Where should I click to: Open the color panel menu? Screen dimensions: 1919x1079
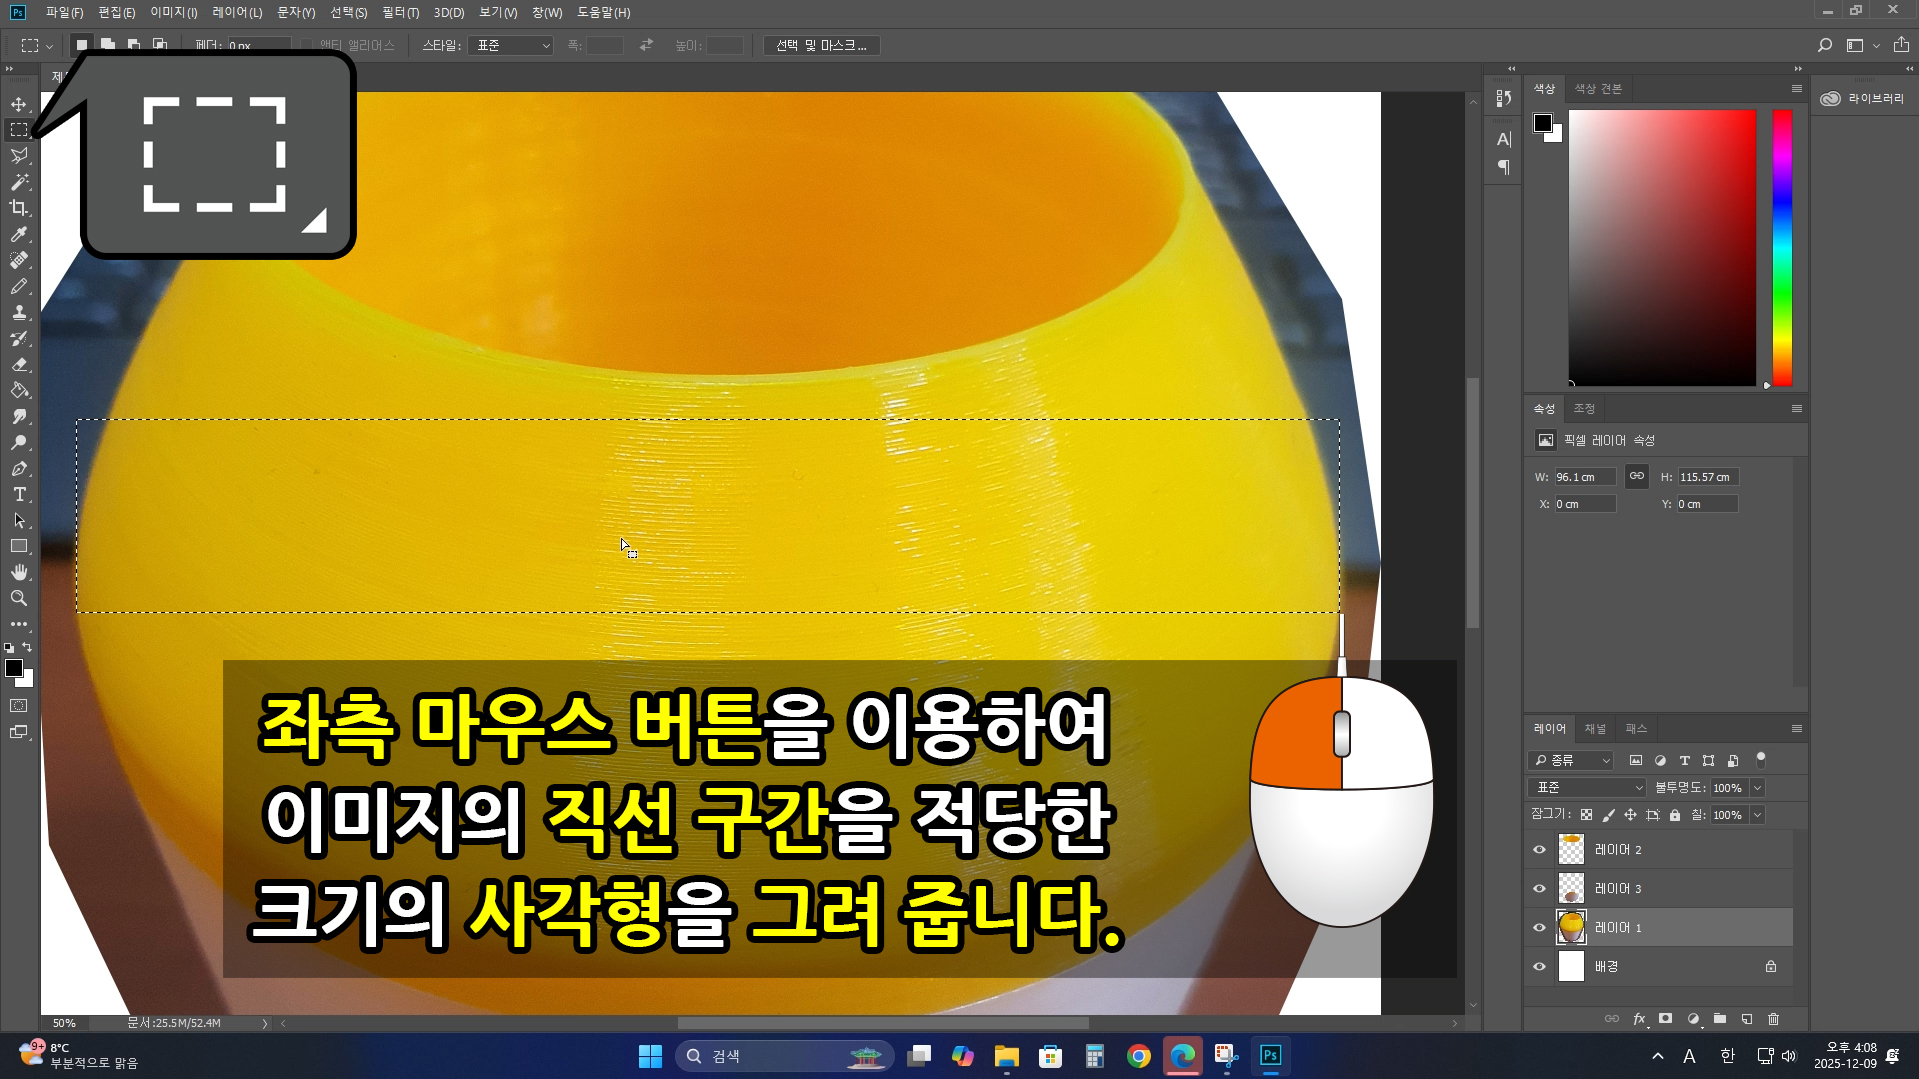[1797, 88]
